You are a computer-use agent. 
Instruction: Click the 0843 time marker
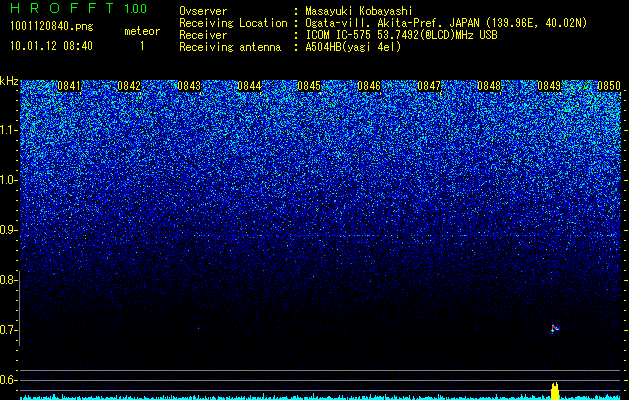pyautogui.click(x=189, y=86)
